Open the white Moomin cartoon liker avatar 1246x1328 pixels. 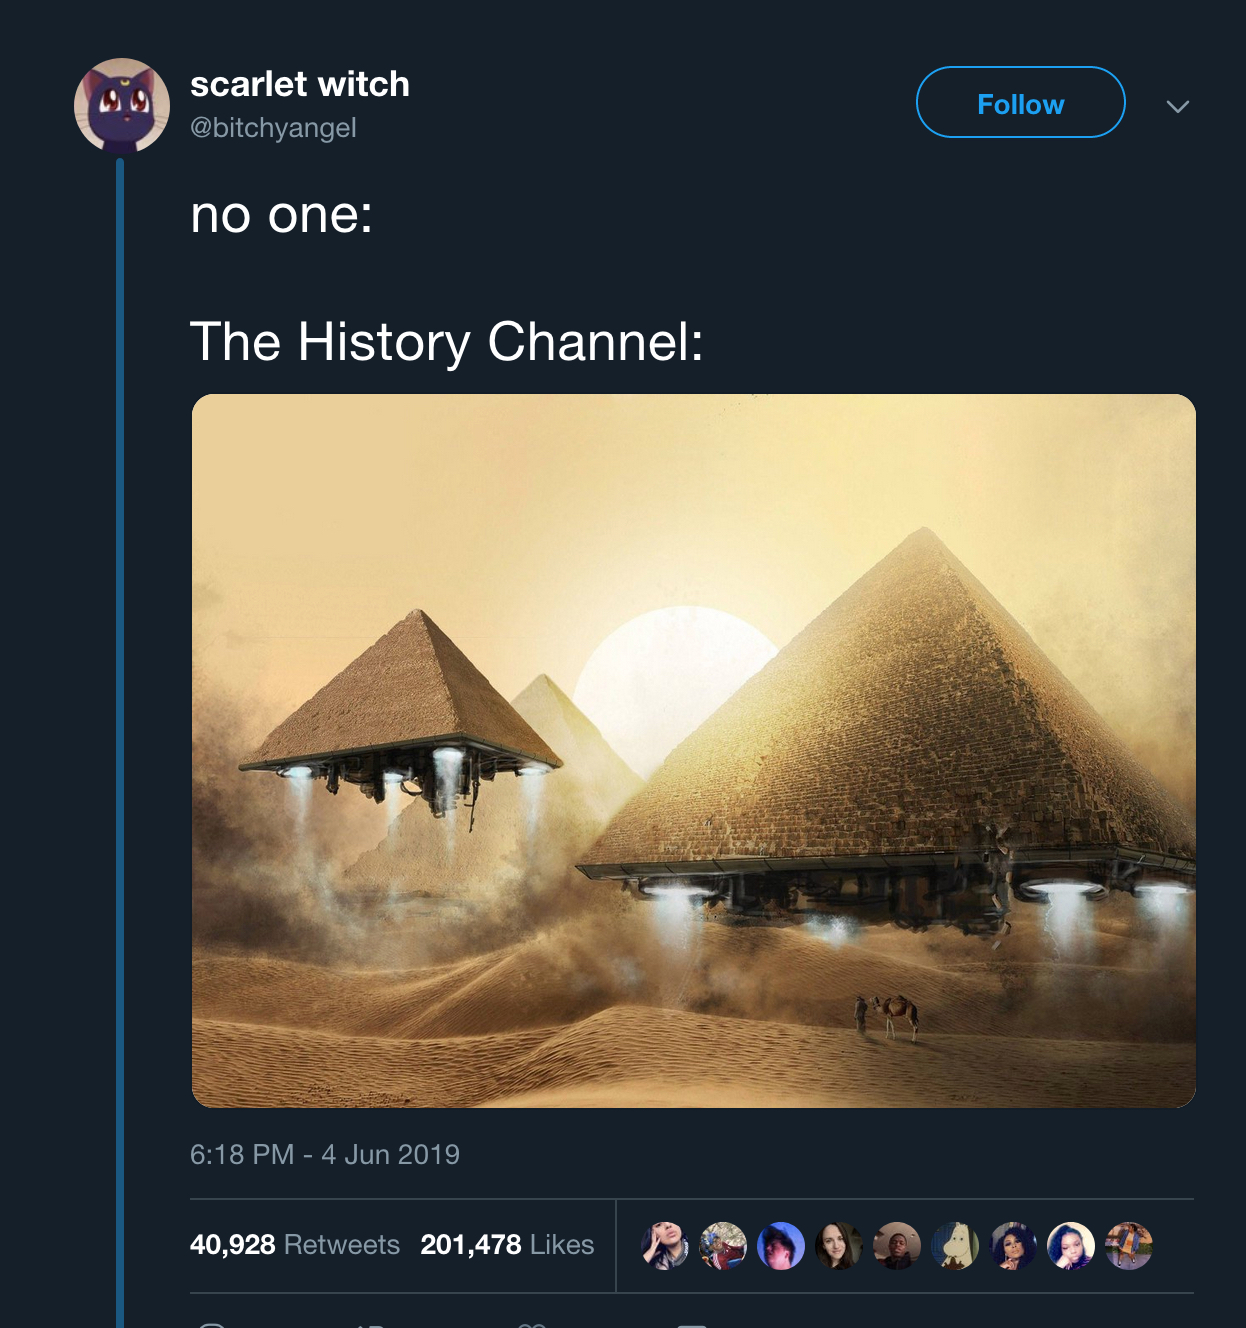pos(955,1246)
